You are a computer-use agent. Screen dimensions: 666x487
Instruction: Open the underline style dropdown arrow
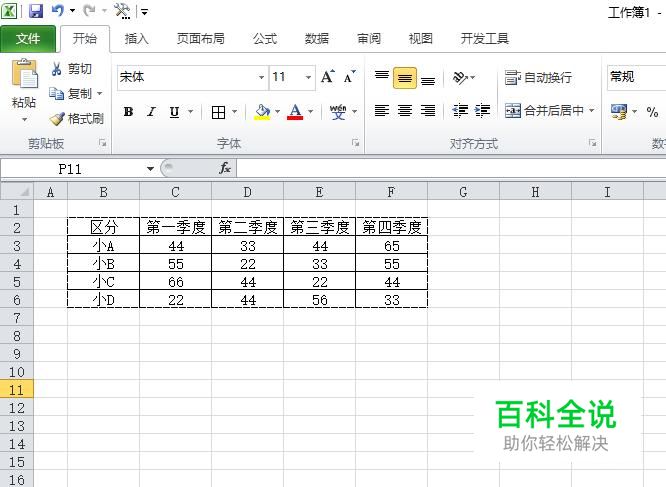190,112
